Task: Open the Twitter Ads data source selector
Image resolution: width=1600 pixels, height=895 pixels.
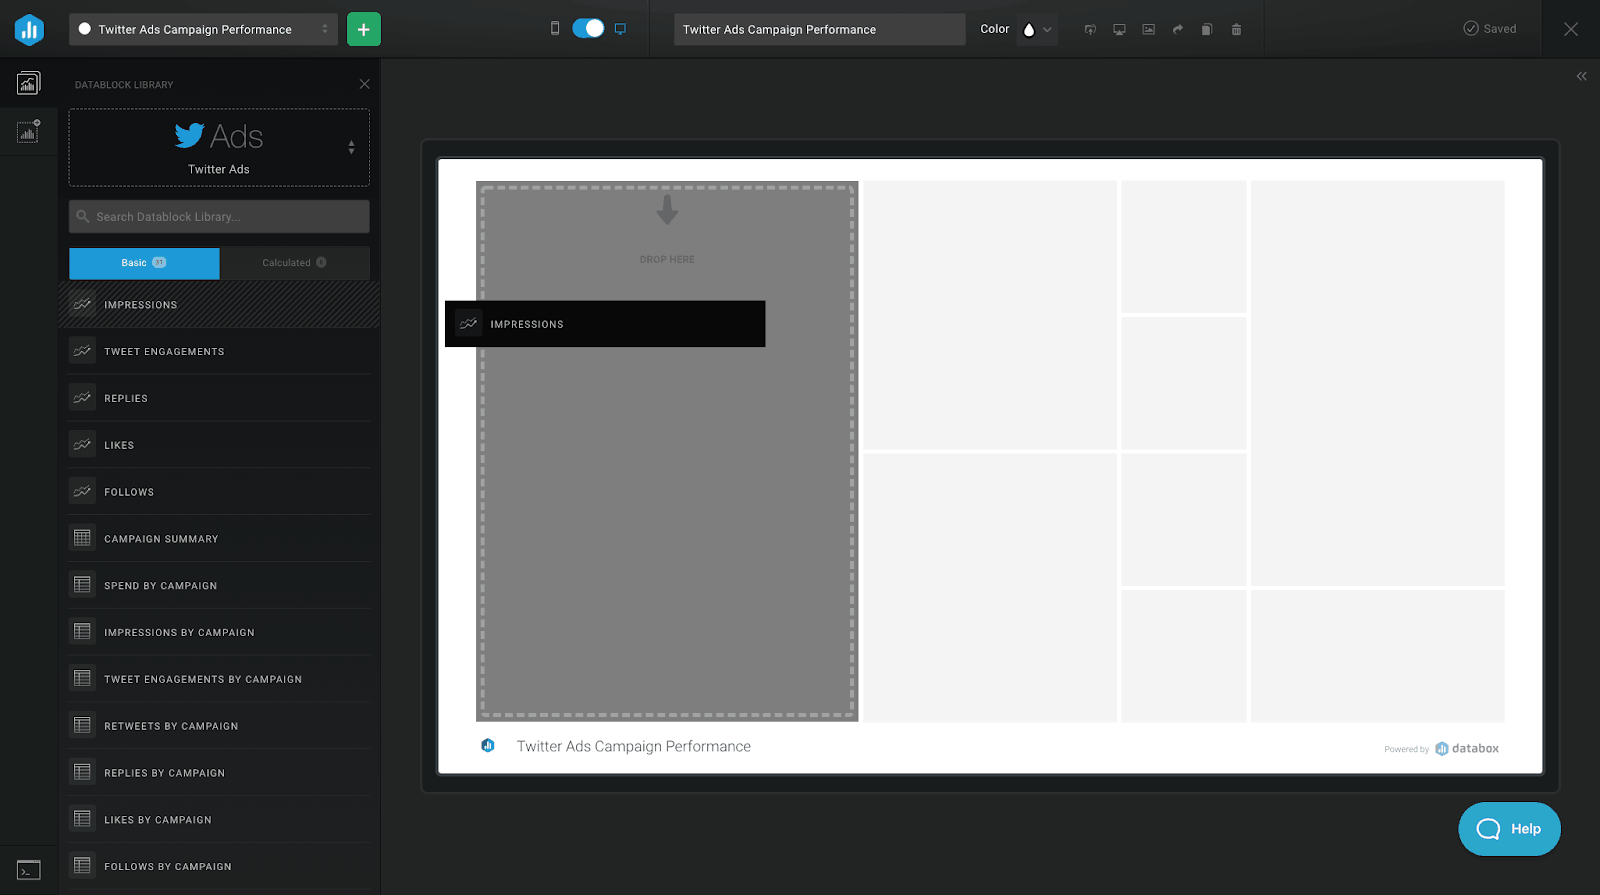Action: coord(219,148)
